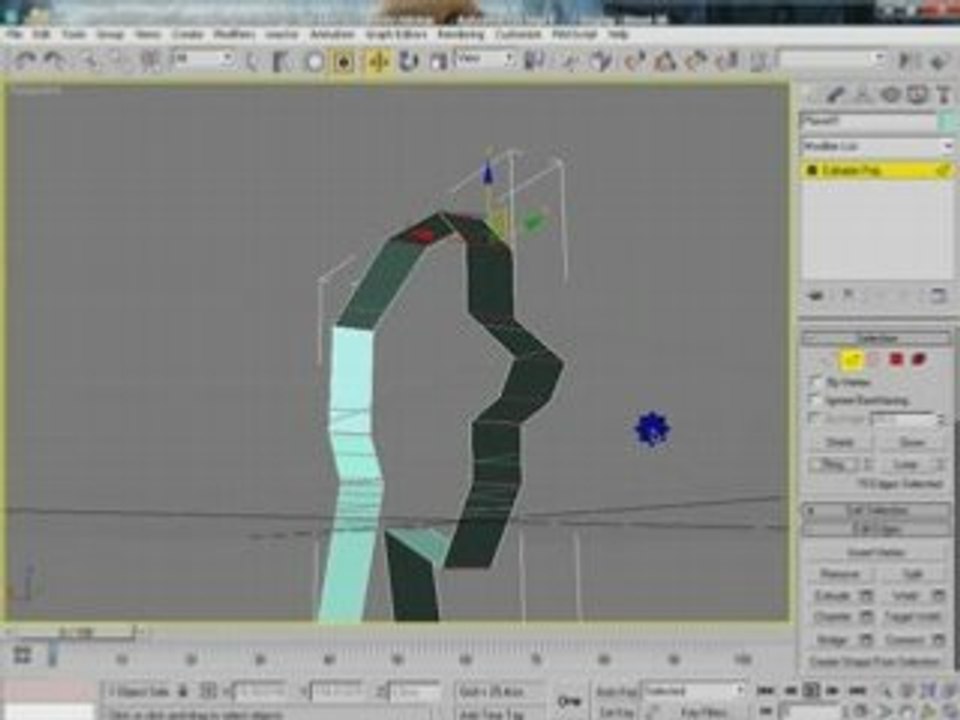The height and width of the screenshot is (720, 960).
Task: Enable the By Angle checkbox
Action: (x=815, y=419)
